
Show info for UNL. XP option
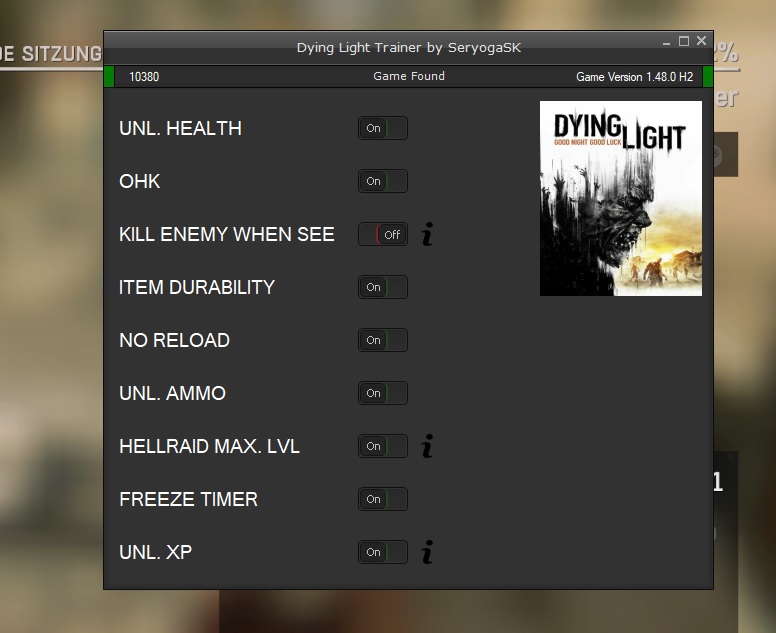click(x=427, y=552)
